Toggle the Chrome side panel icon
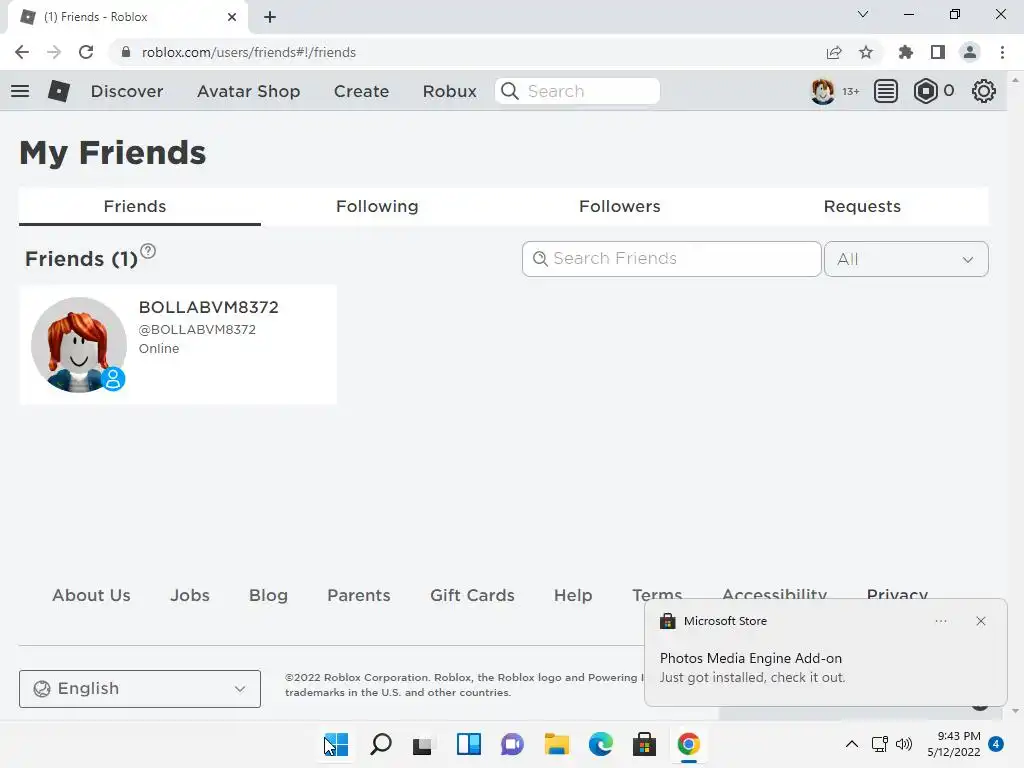 [x=938, y=52]
